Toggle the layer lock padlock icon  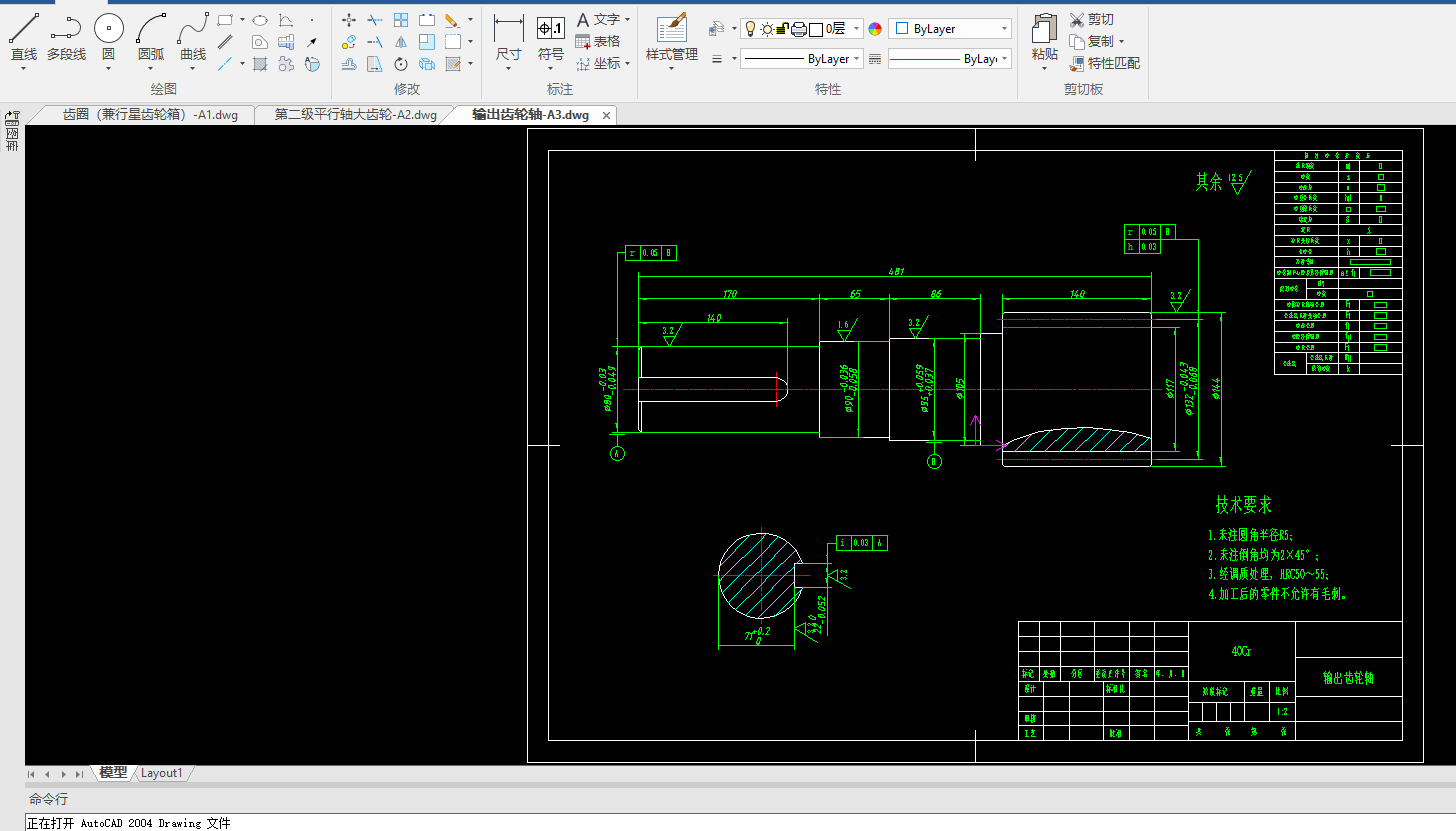coord(783,29)
